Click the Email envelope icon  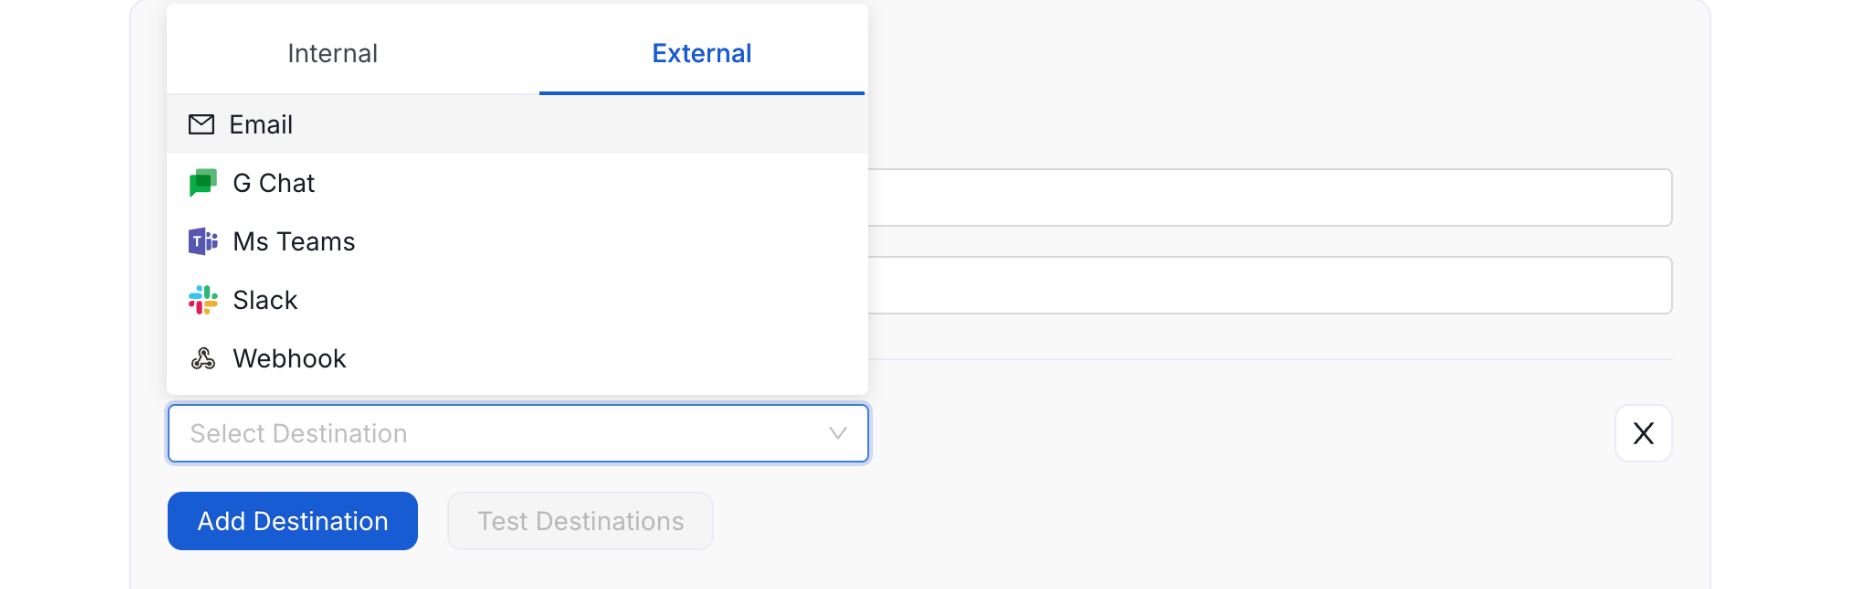click(201, 124)
